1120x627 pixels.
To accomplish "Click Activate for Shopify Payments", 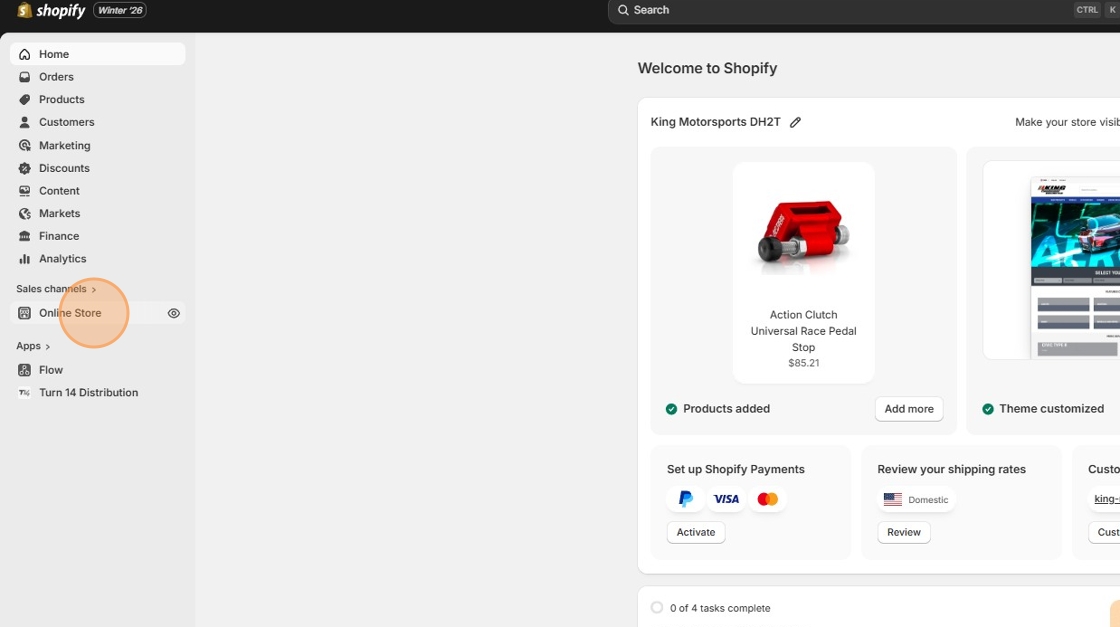I will click(696, 532).
